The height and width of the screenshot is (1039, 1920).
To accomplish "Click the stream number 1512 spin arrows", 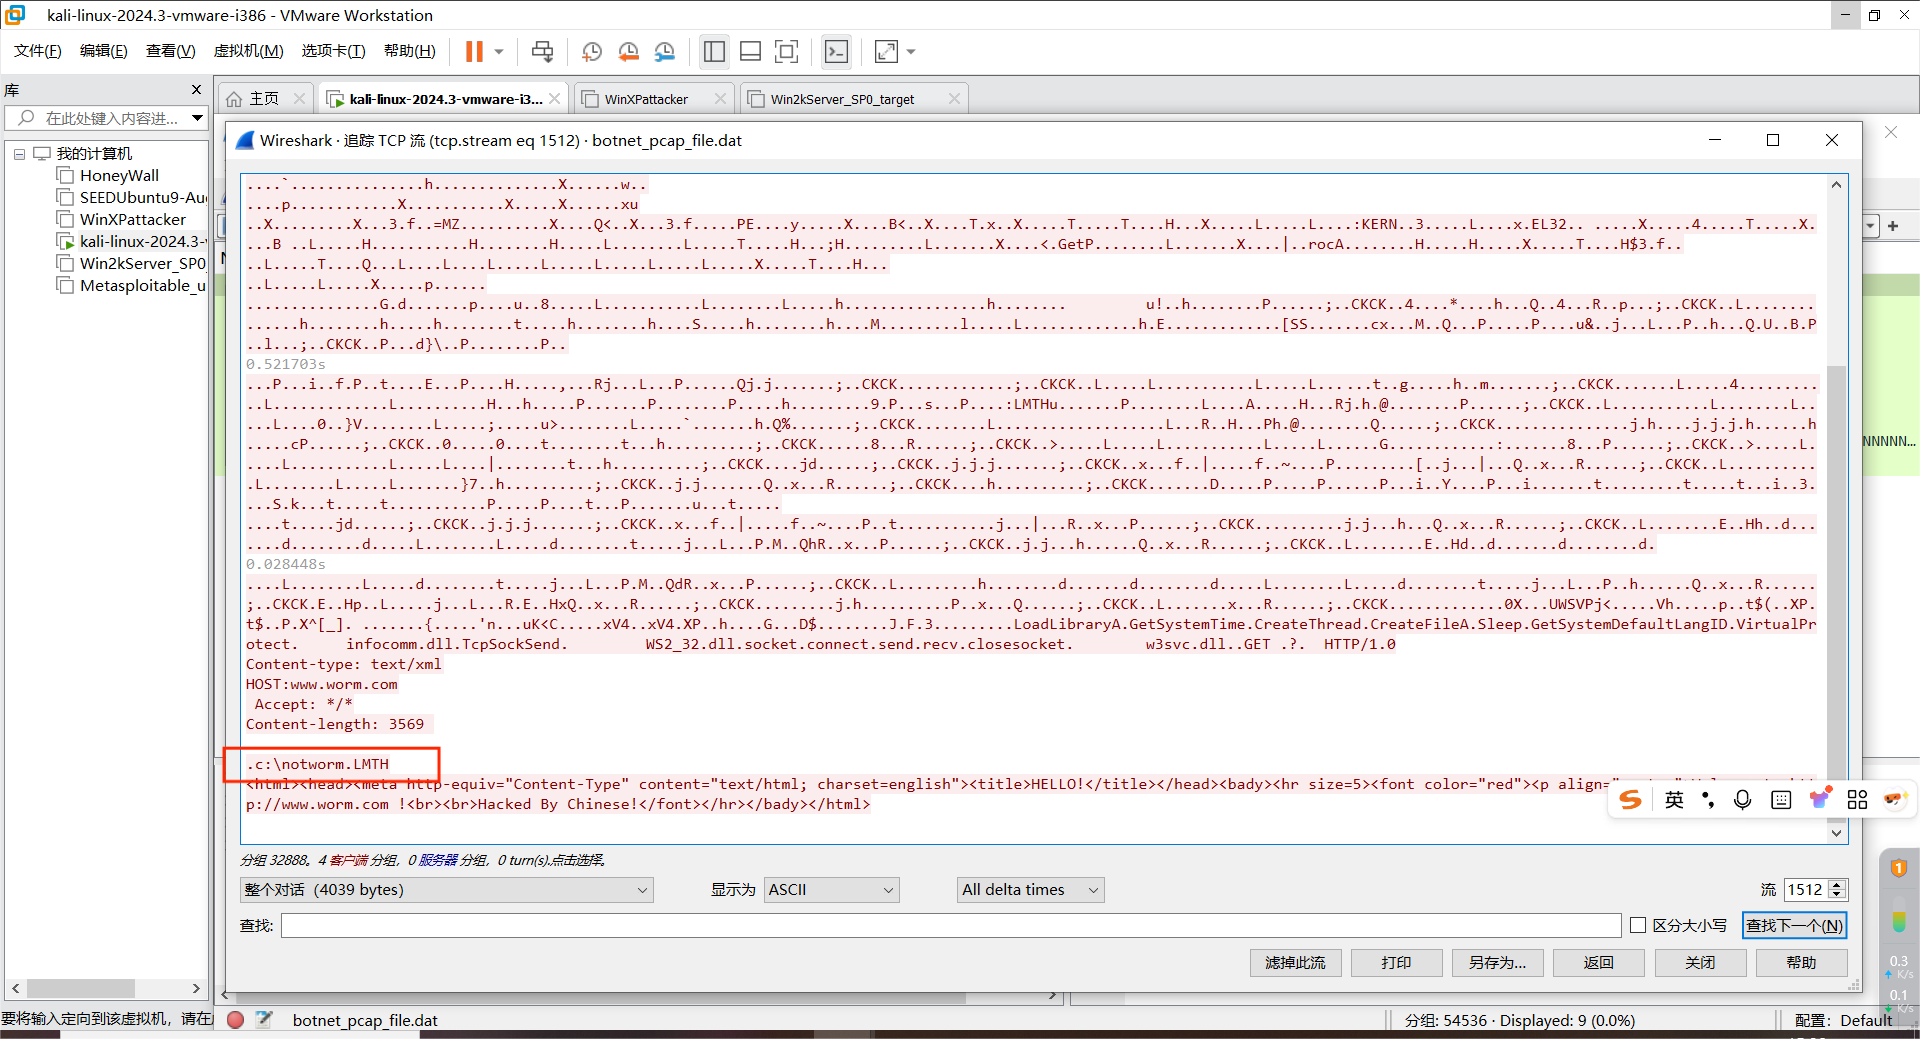I will [x=1837, y=890].
